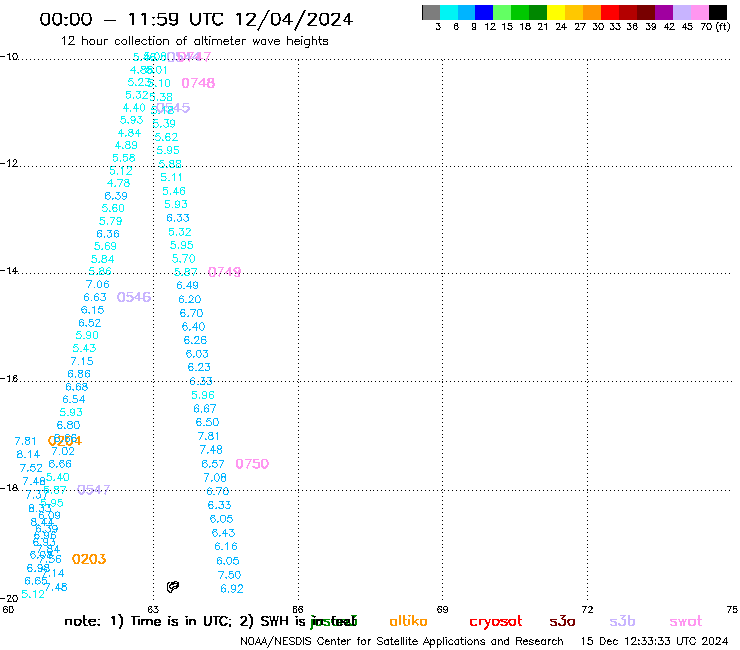This screenshot has height=650, width=740.
Task: Click the '70 (ft)' legend scale label
Action: (715, 27)
